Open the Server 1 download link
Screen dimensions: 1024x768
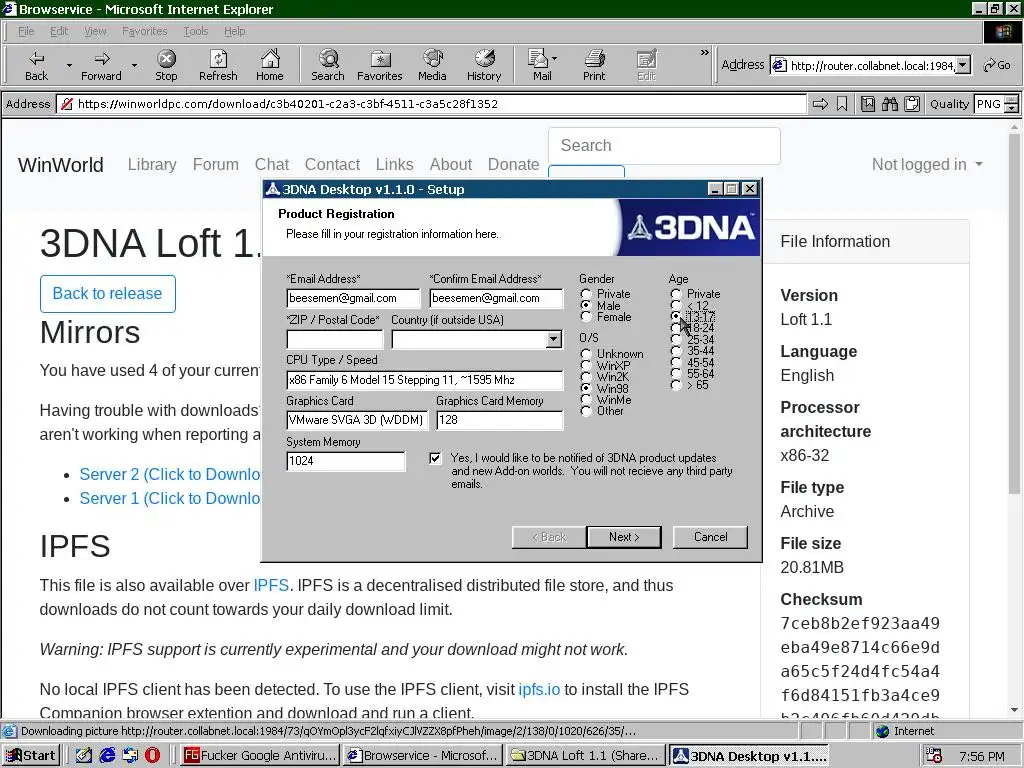[x=170, y=499]
